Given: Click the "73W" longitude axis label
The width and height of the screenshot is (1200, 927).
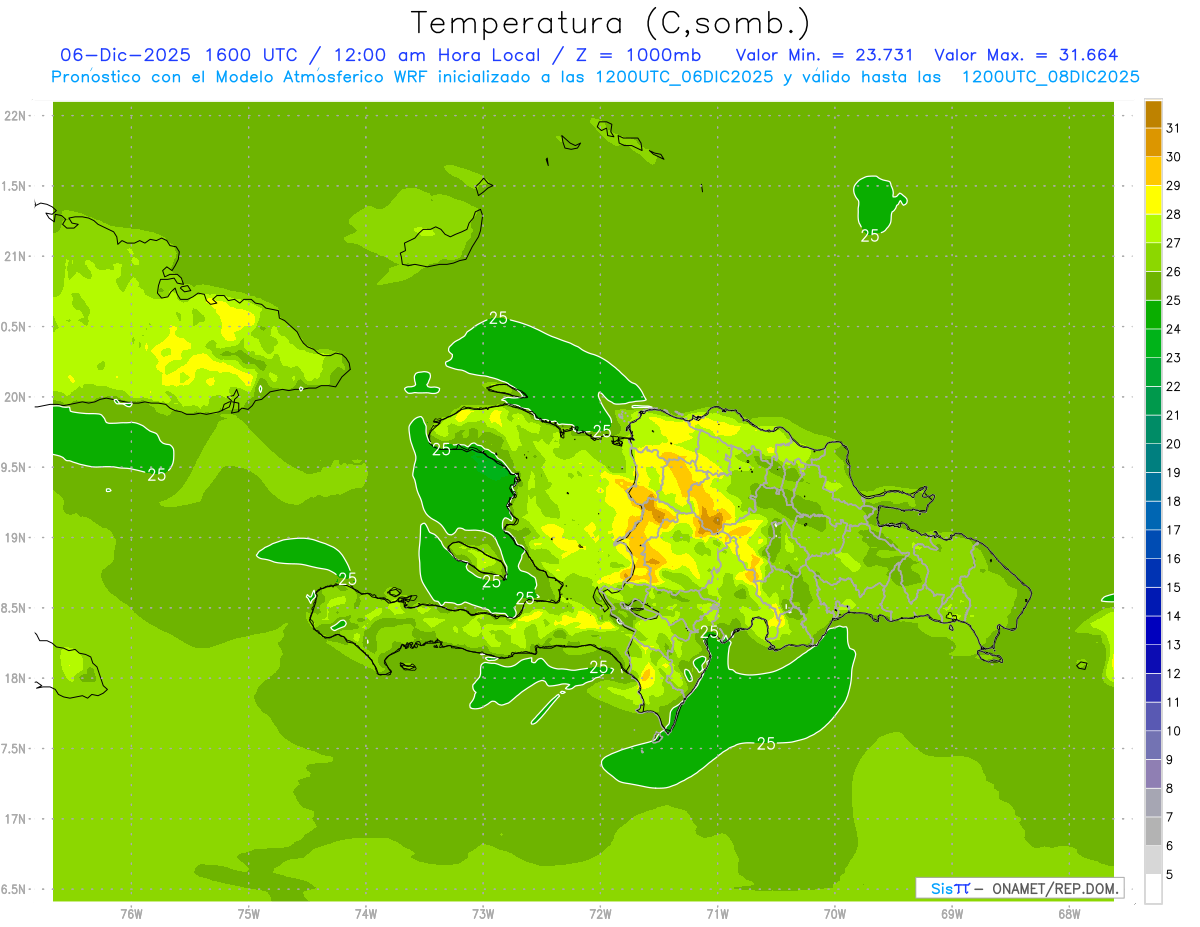Looking at the screenshot, I should tap(483, 914).
